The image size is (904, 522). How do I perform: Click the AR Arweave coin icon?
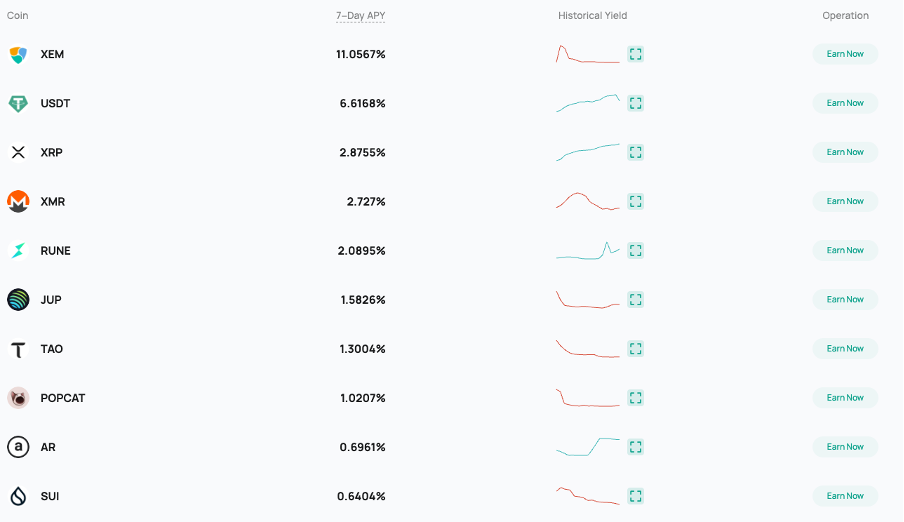click(x=18, y=447)
